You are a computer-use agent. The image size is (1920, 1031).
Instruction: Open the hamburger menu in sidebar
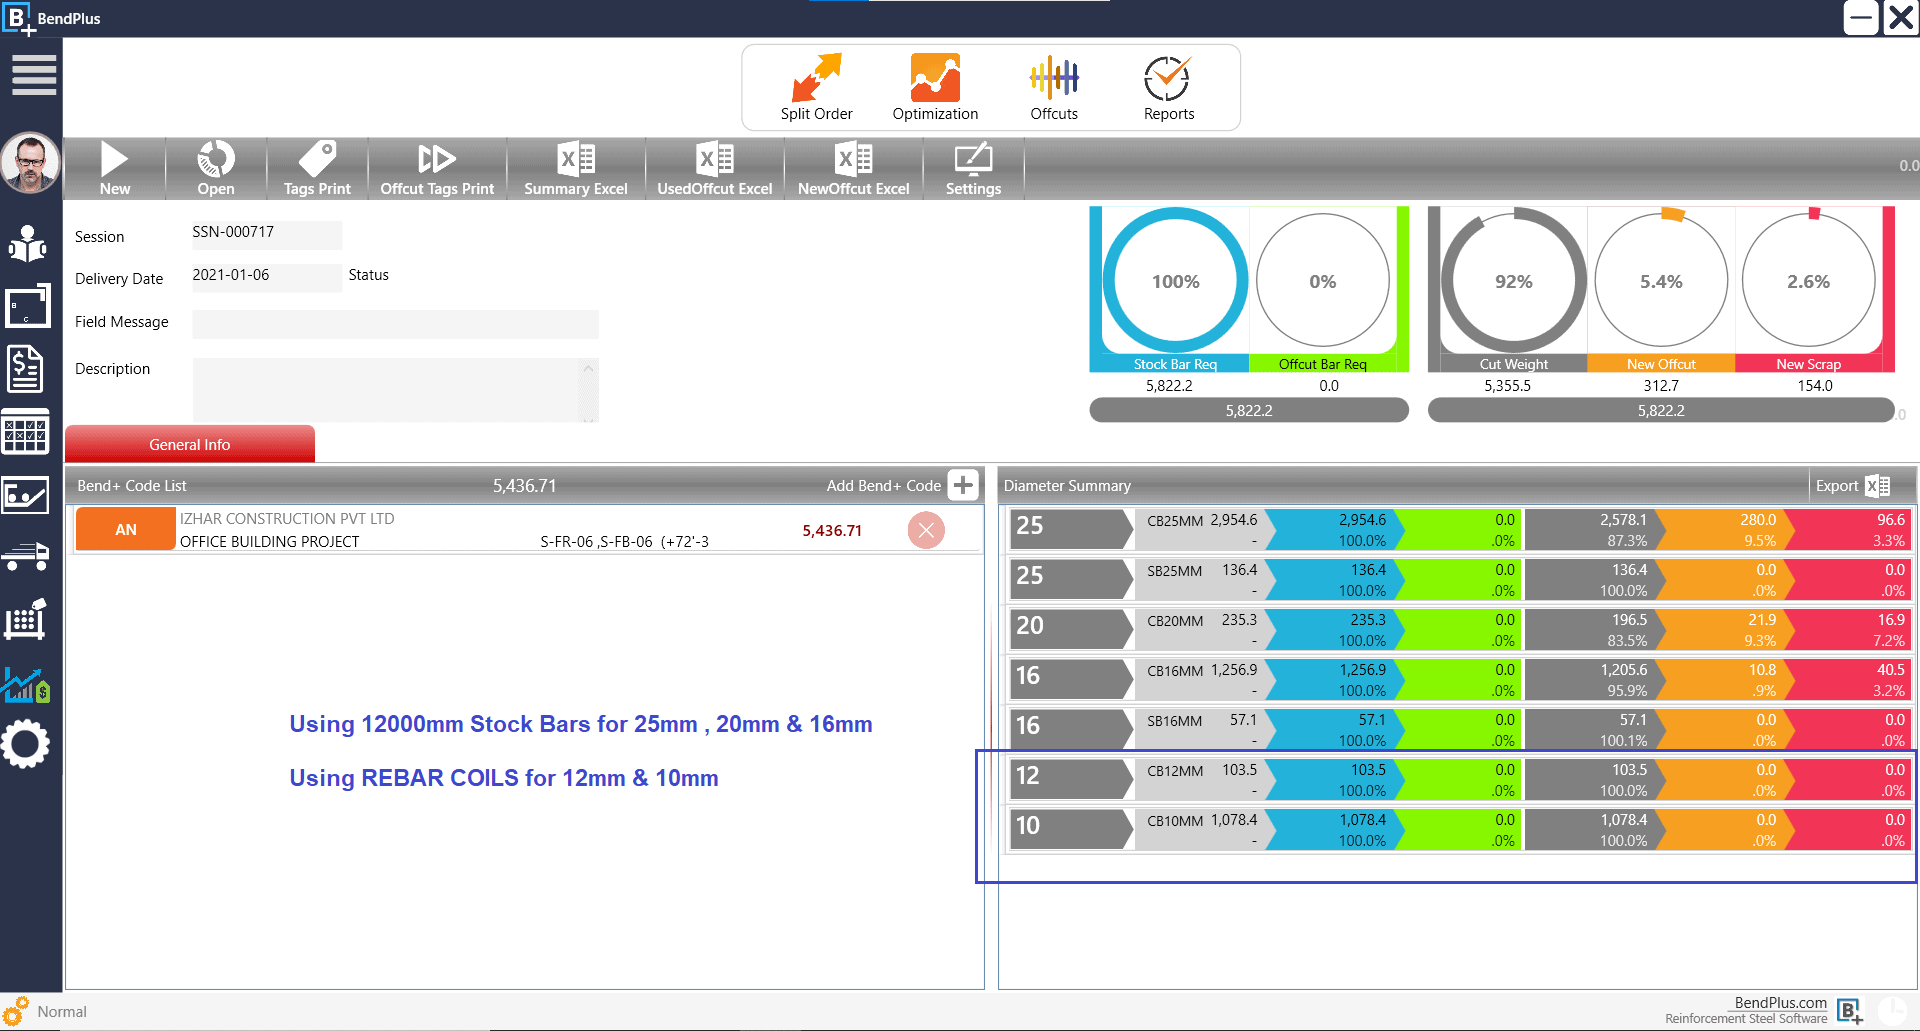33,75
